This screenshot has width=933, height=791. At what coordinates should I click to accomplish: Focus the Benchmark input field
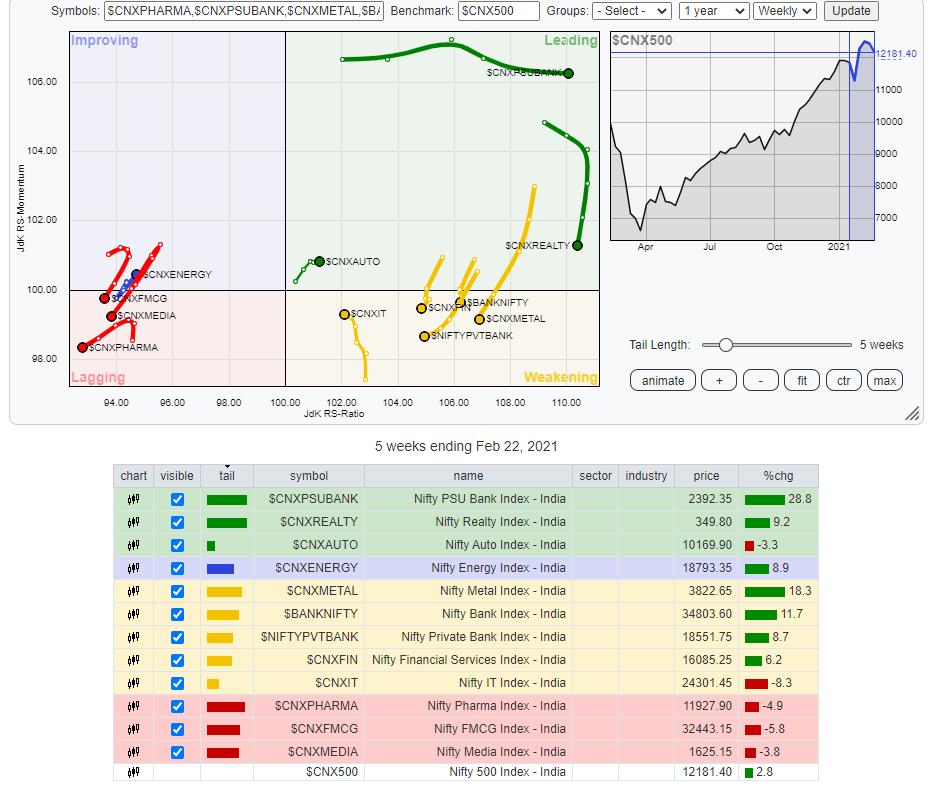click(499, 11)
